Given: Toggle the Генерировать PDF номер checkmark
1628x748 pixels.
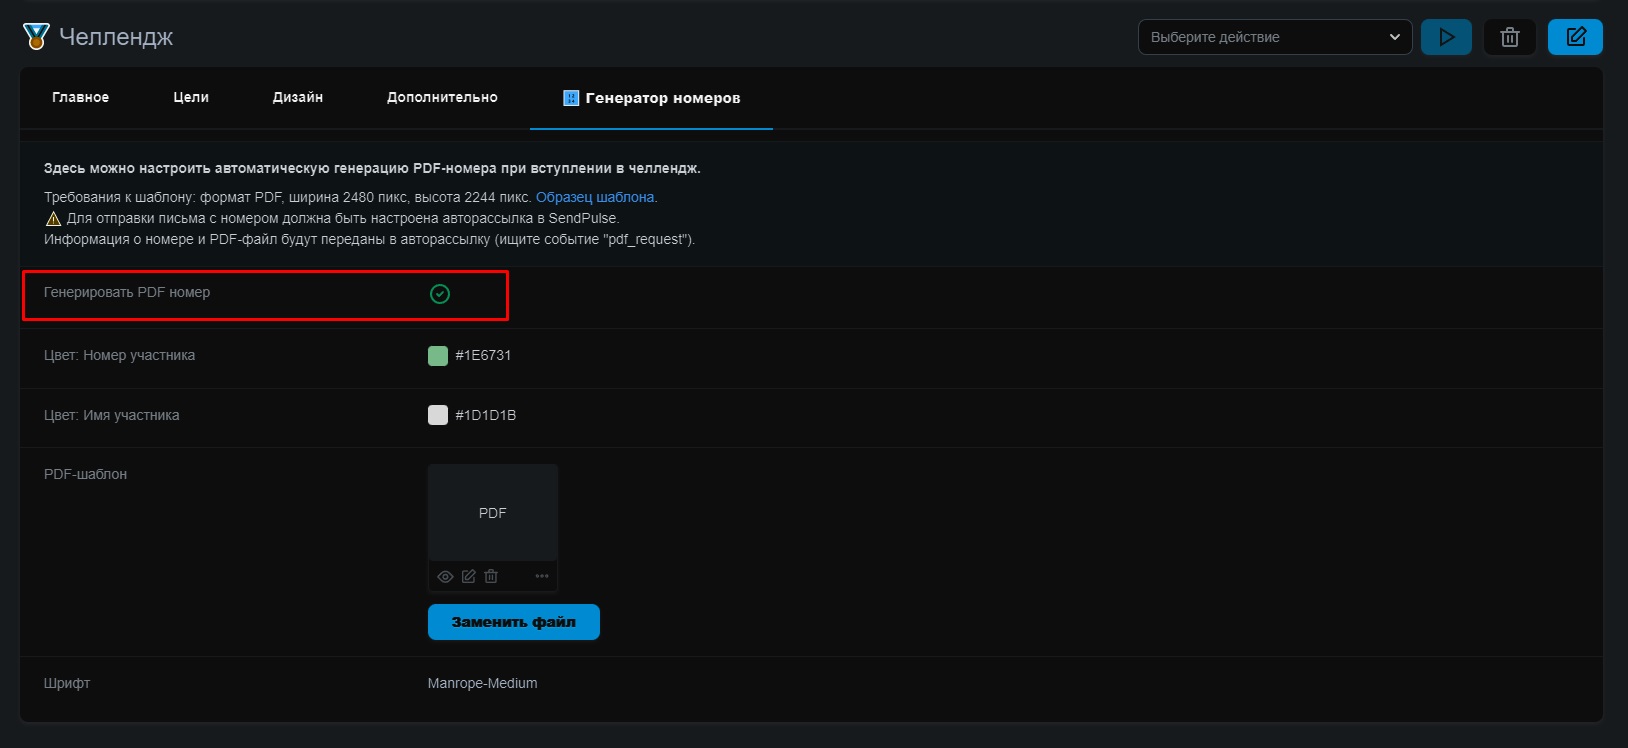Looking at the screenshot, I should 440,294.
